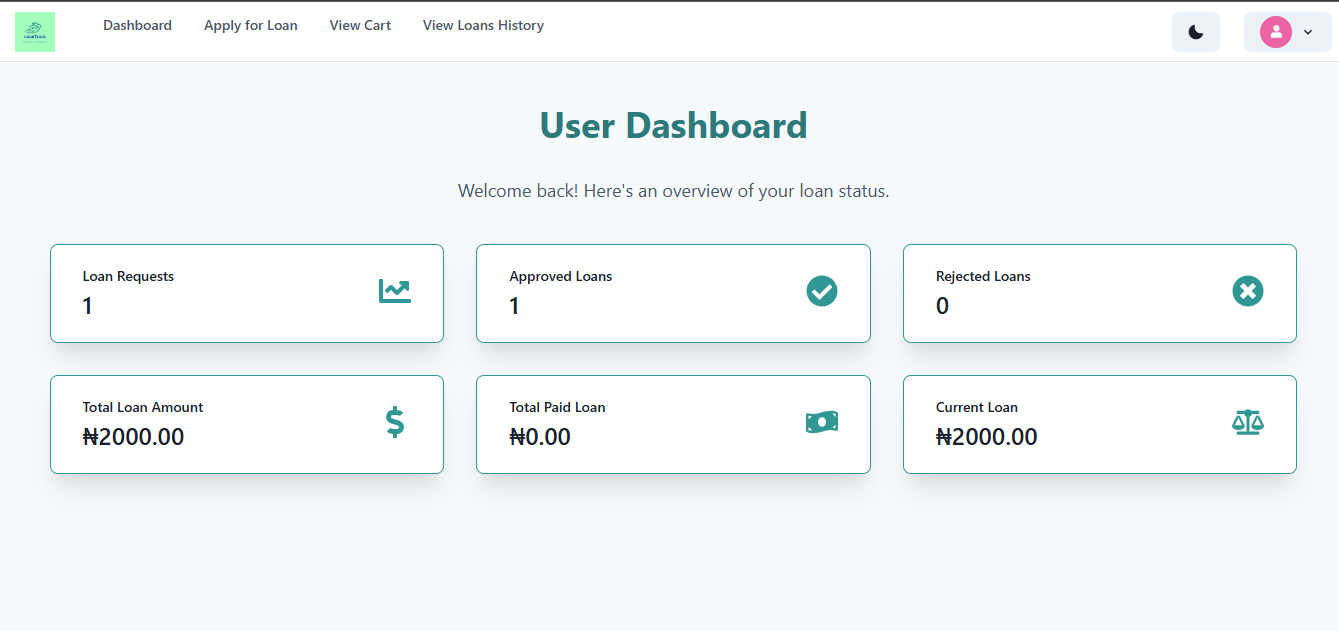Toggle dark mode using the moon button
Image resolution: width=1339 pixels, height=631 pixels.
click(x=1196, y=31)
